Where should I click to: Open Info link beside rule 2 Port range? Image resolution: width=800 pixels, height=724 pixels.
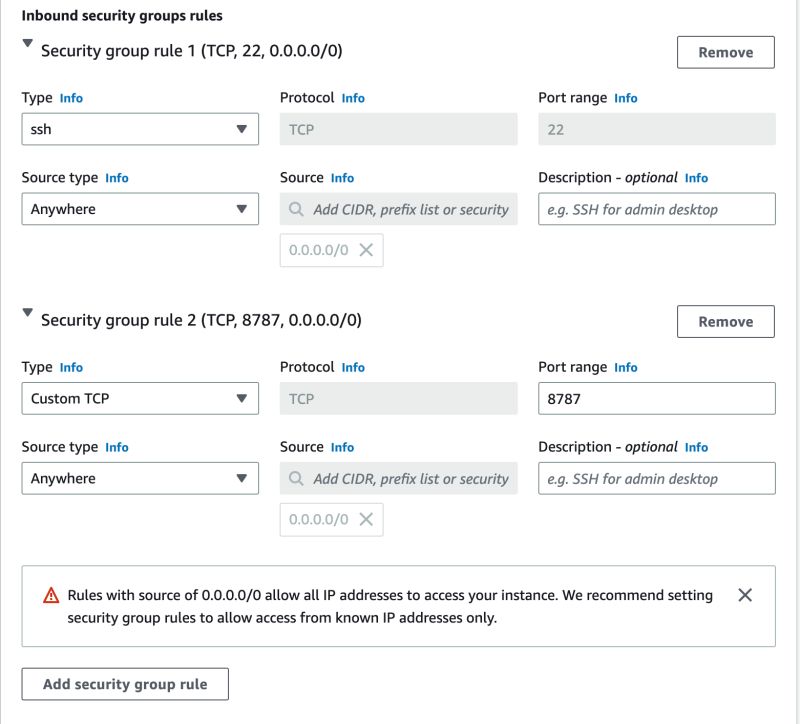pos(626,367)
